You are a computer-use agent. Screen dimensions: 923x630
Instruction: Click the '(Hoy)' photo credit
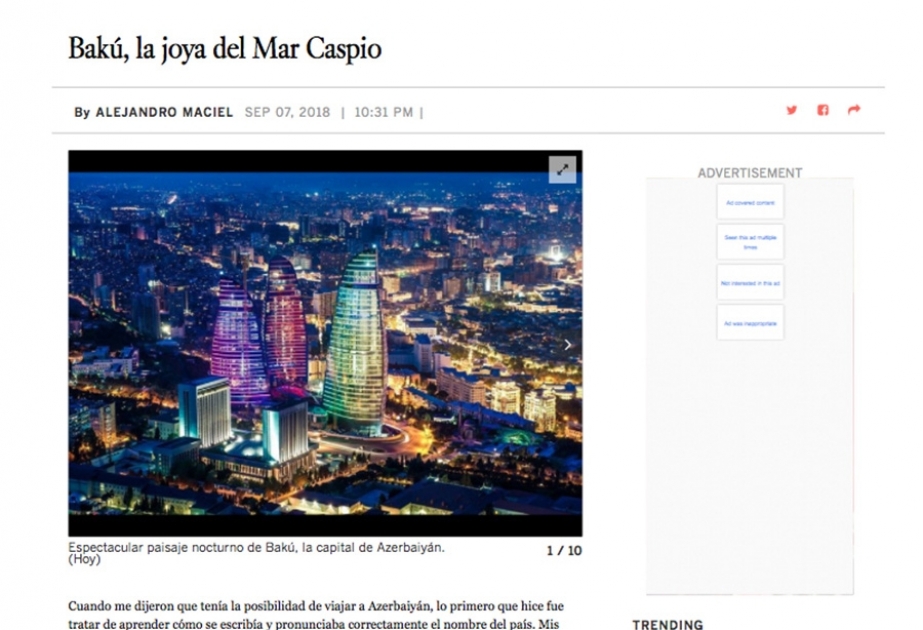pyautogui.click(x=84, y=559)
